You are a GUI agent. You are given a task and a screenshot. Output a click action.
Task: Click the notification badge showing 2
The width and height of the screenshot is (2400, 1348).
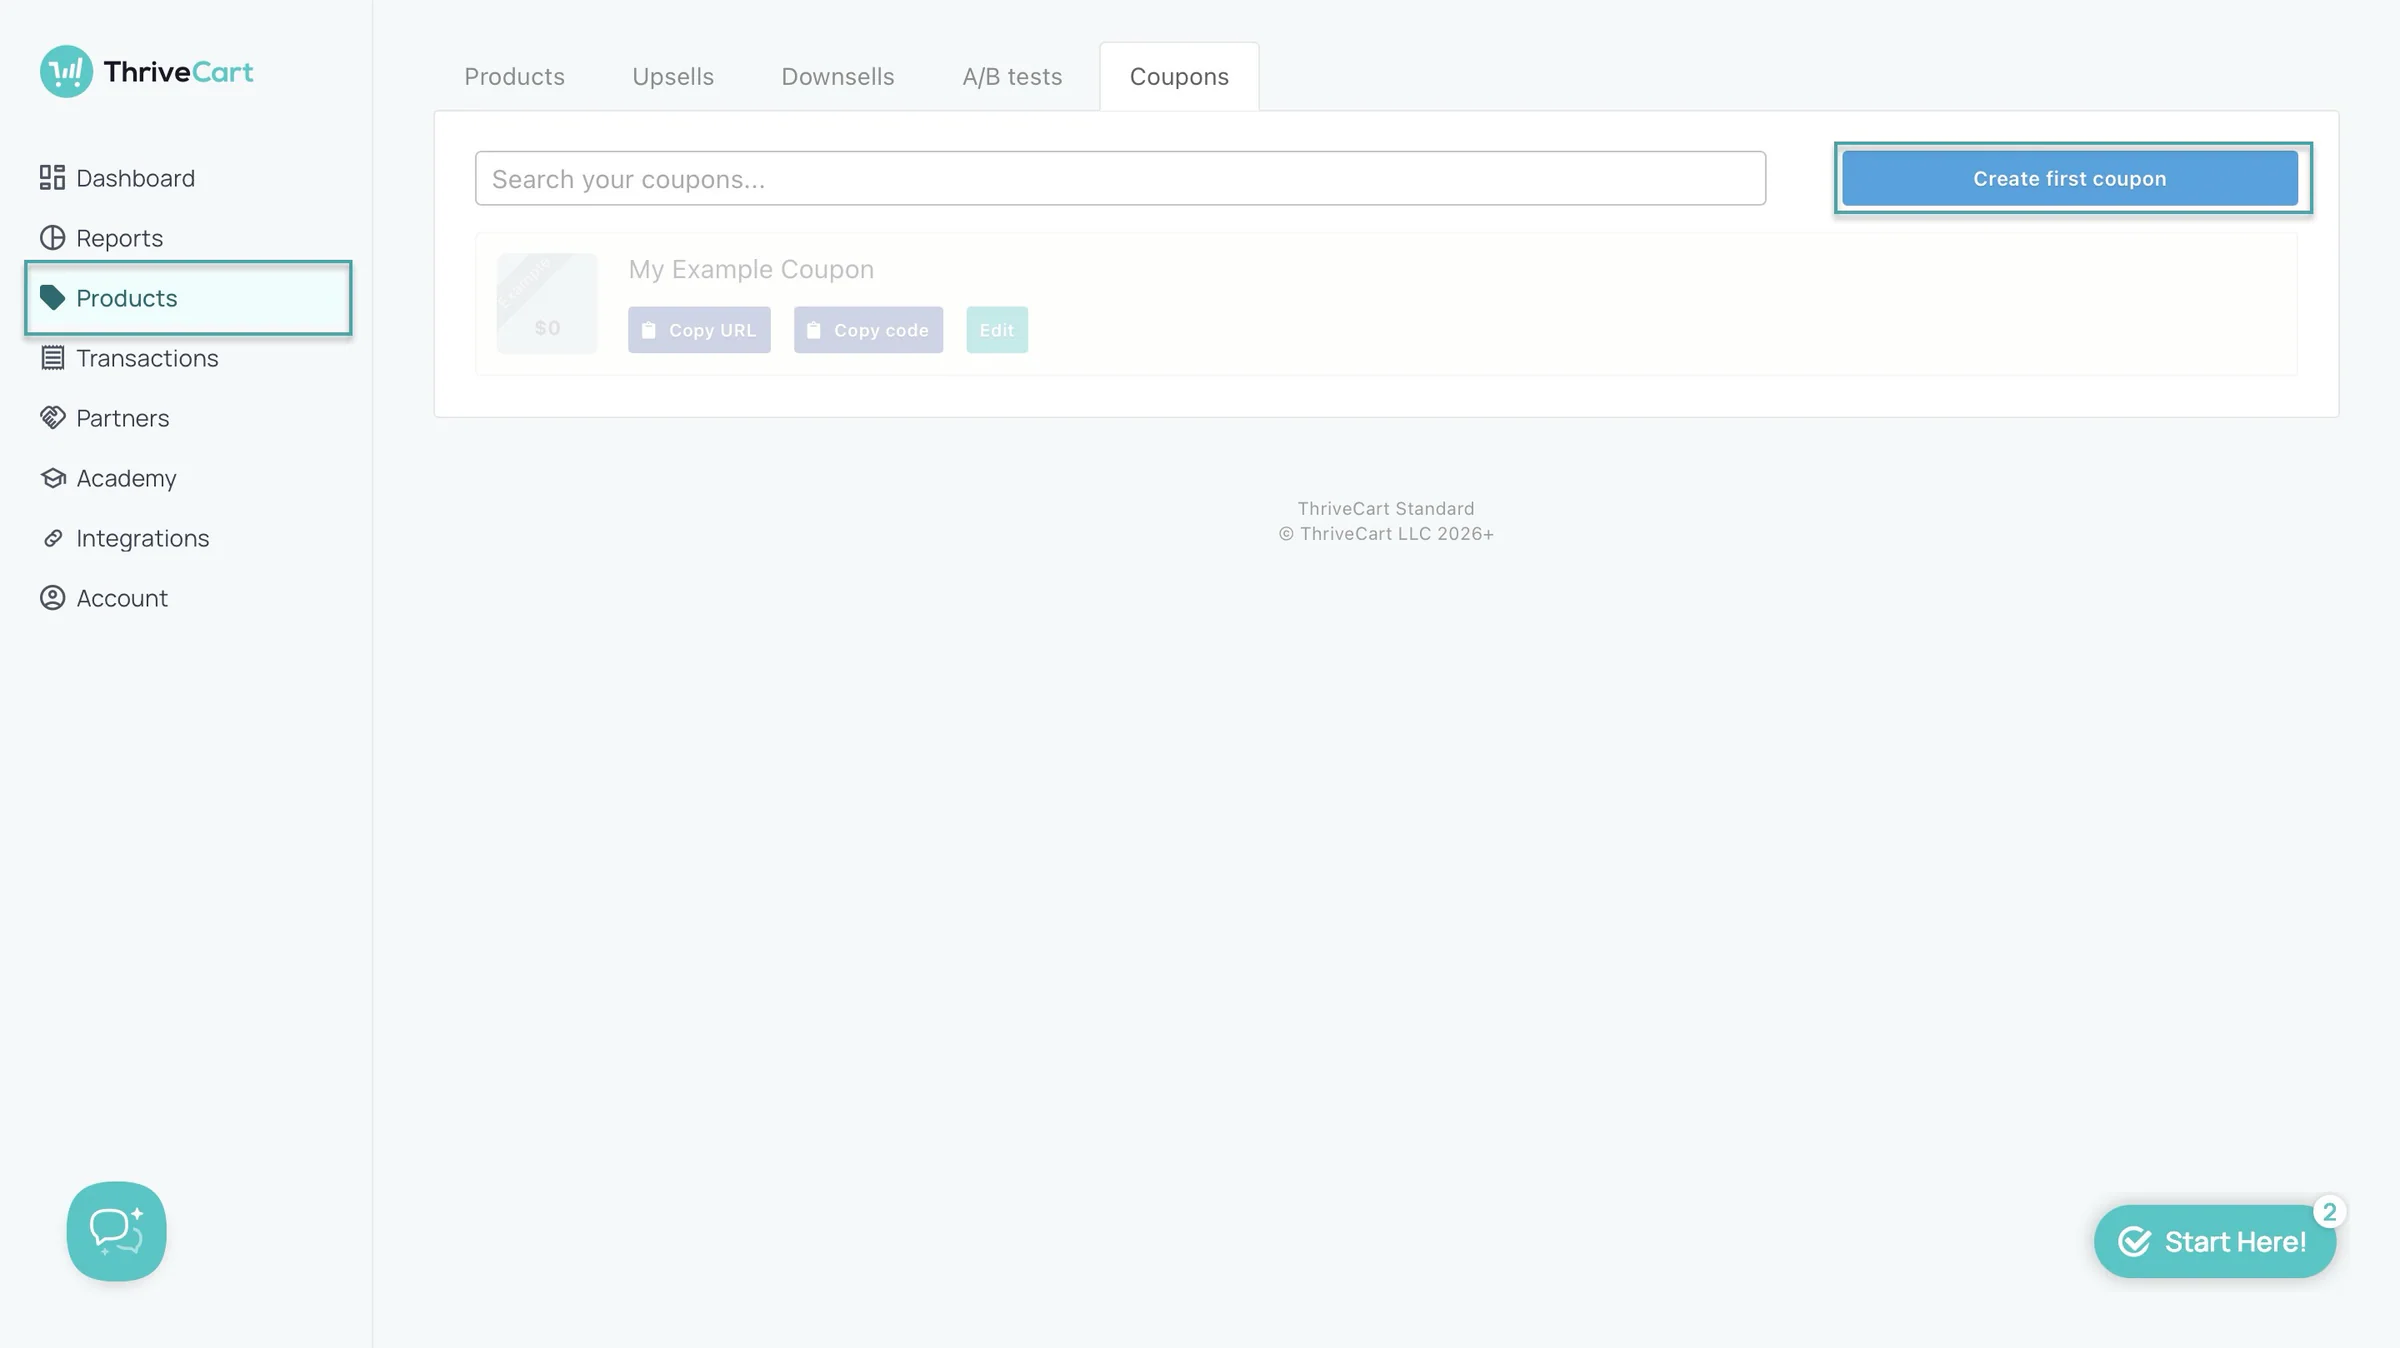2329,1212
